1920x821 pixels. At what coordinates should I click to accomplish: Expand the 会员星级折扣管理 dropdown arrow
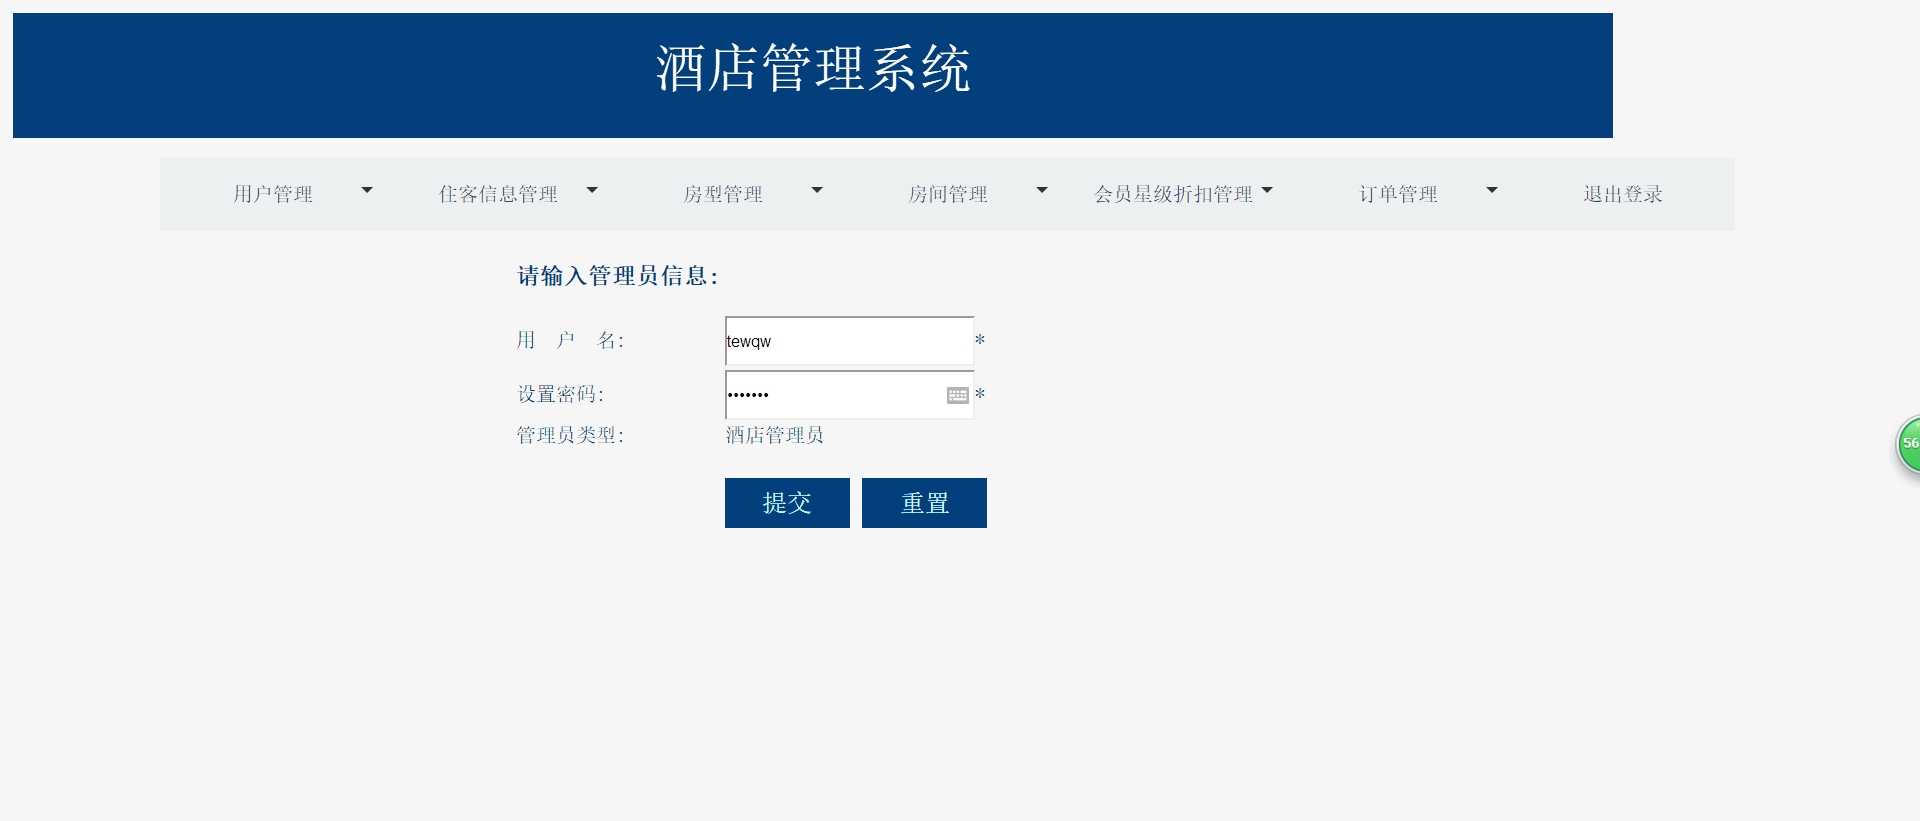pos(1267,190)
